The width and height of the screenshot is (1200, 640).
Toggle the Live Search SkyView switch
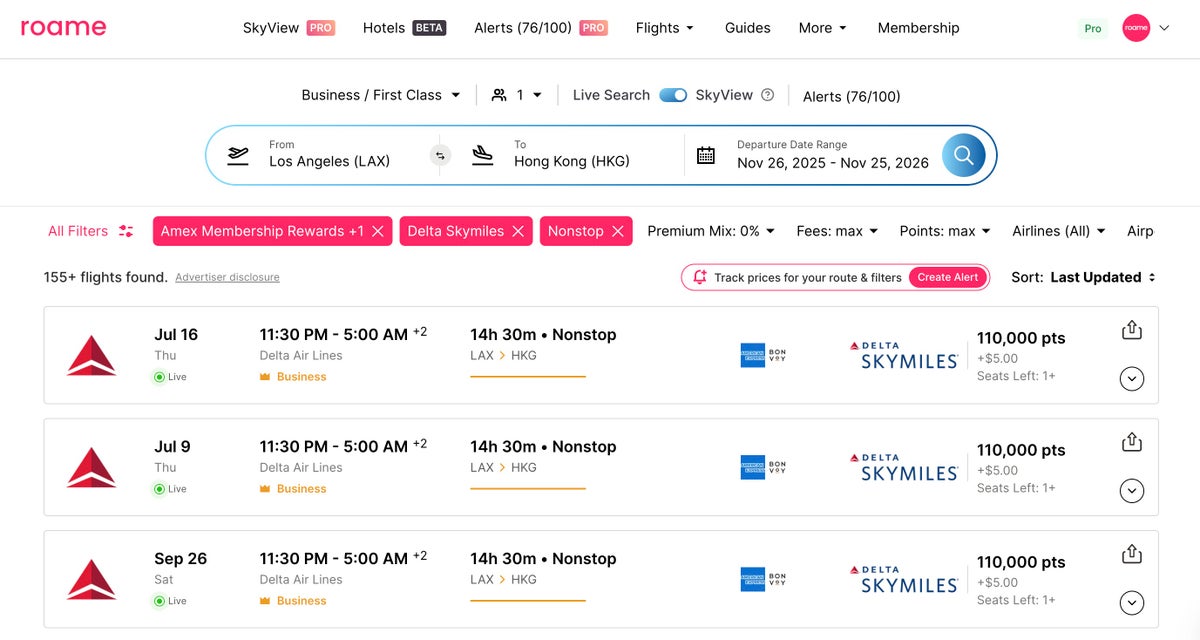673,95
